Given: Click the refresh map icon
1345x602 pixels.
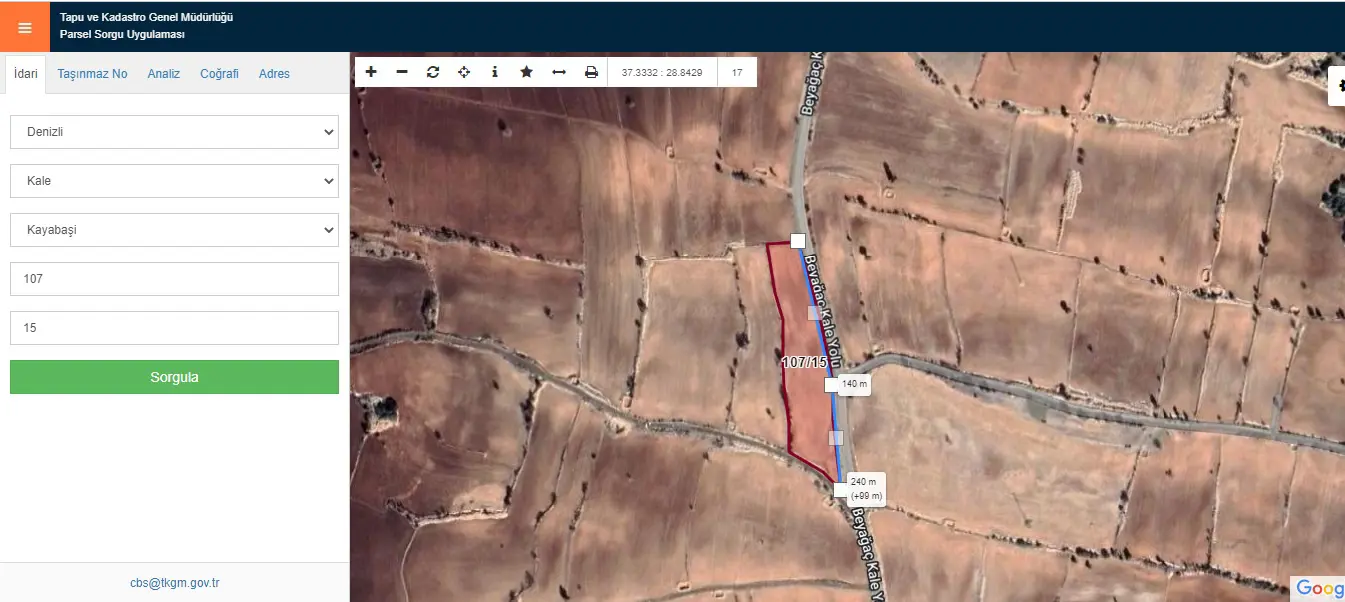Looking at the screenshot, I should point(433,72).
